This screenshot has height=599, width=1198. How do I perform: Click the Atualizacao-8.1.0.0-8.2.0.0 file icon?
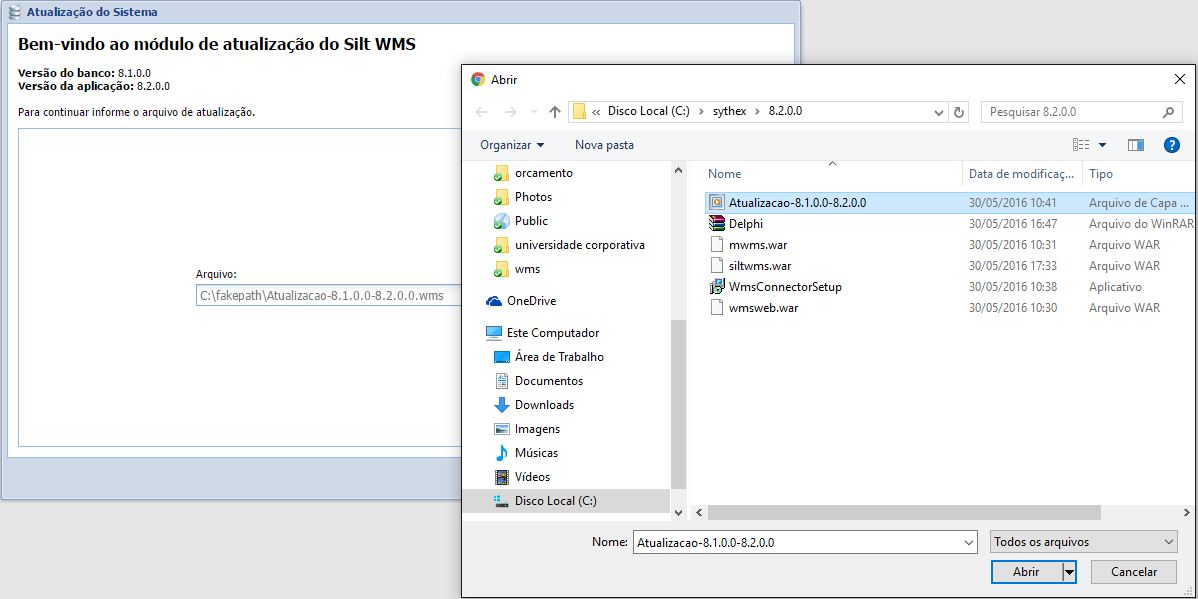pyautogui.click(x=716, y=202)
